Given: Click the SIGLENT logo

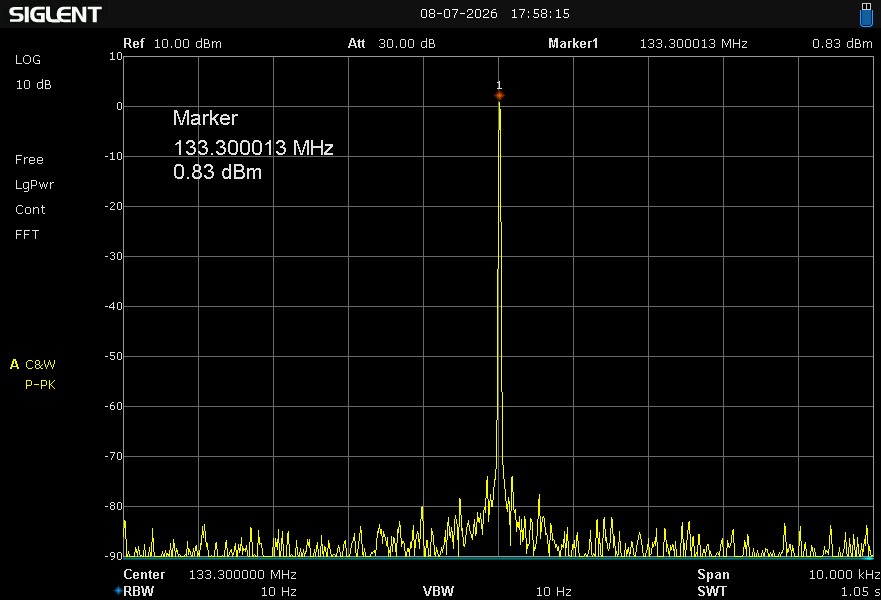Looking at the screenshot, I should [55, 15].
